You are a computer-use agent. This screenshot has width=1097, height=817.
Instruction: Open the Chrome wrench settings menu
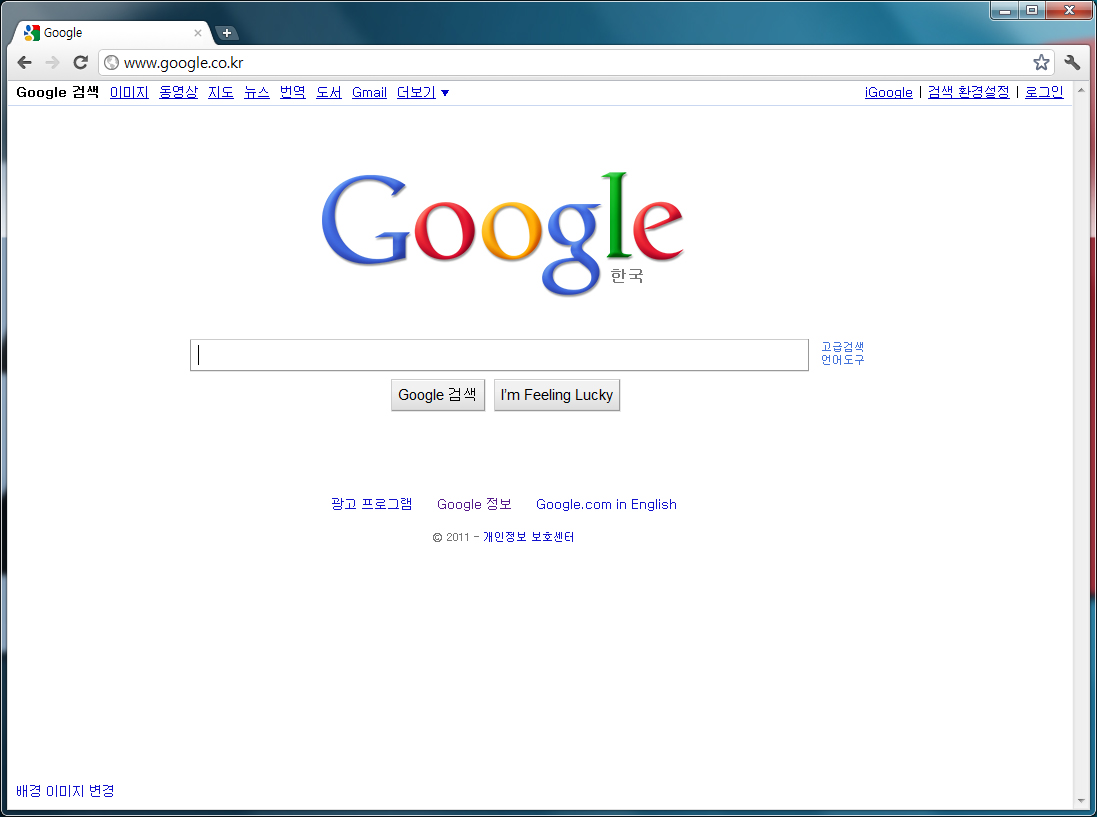pyautogui.click(x=1072, y=62)
